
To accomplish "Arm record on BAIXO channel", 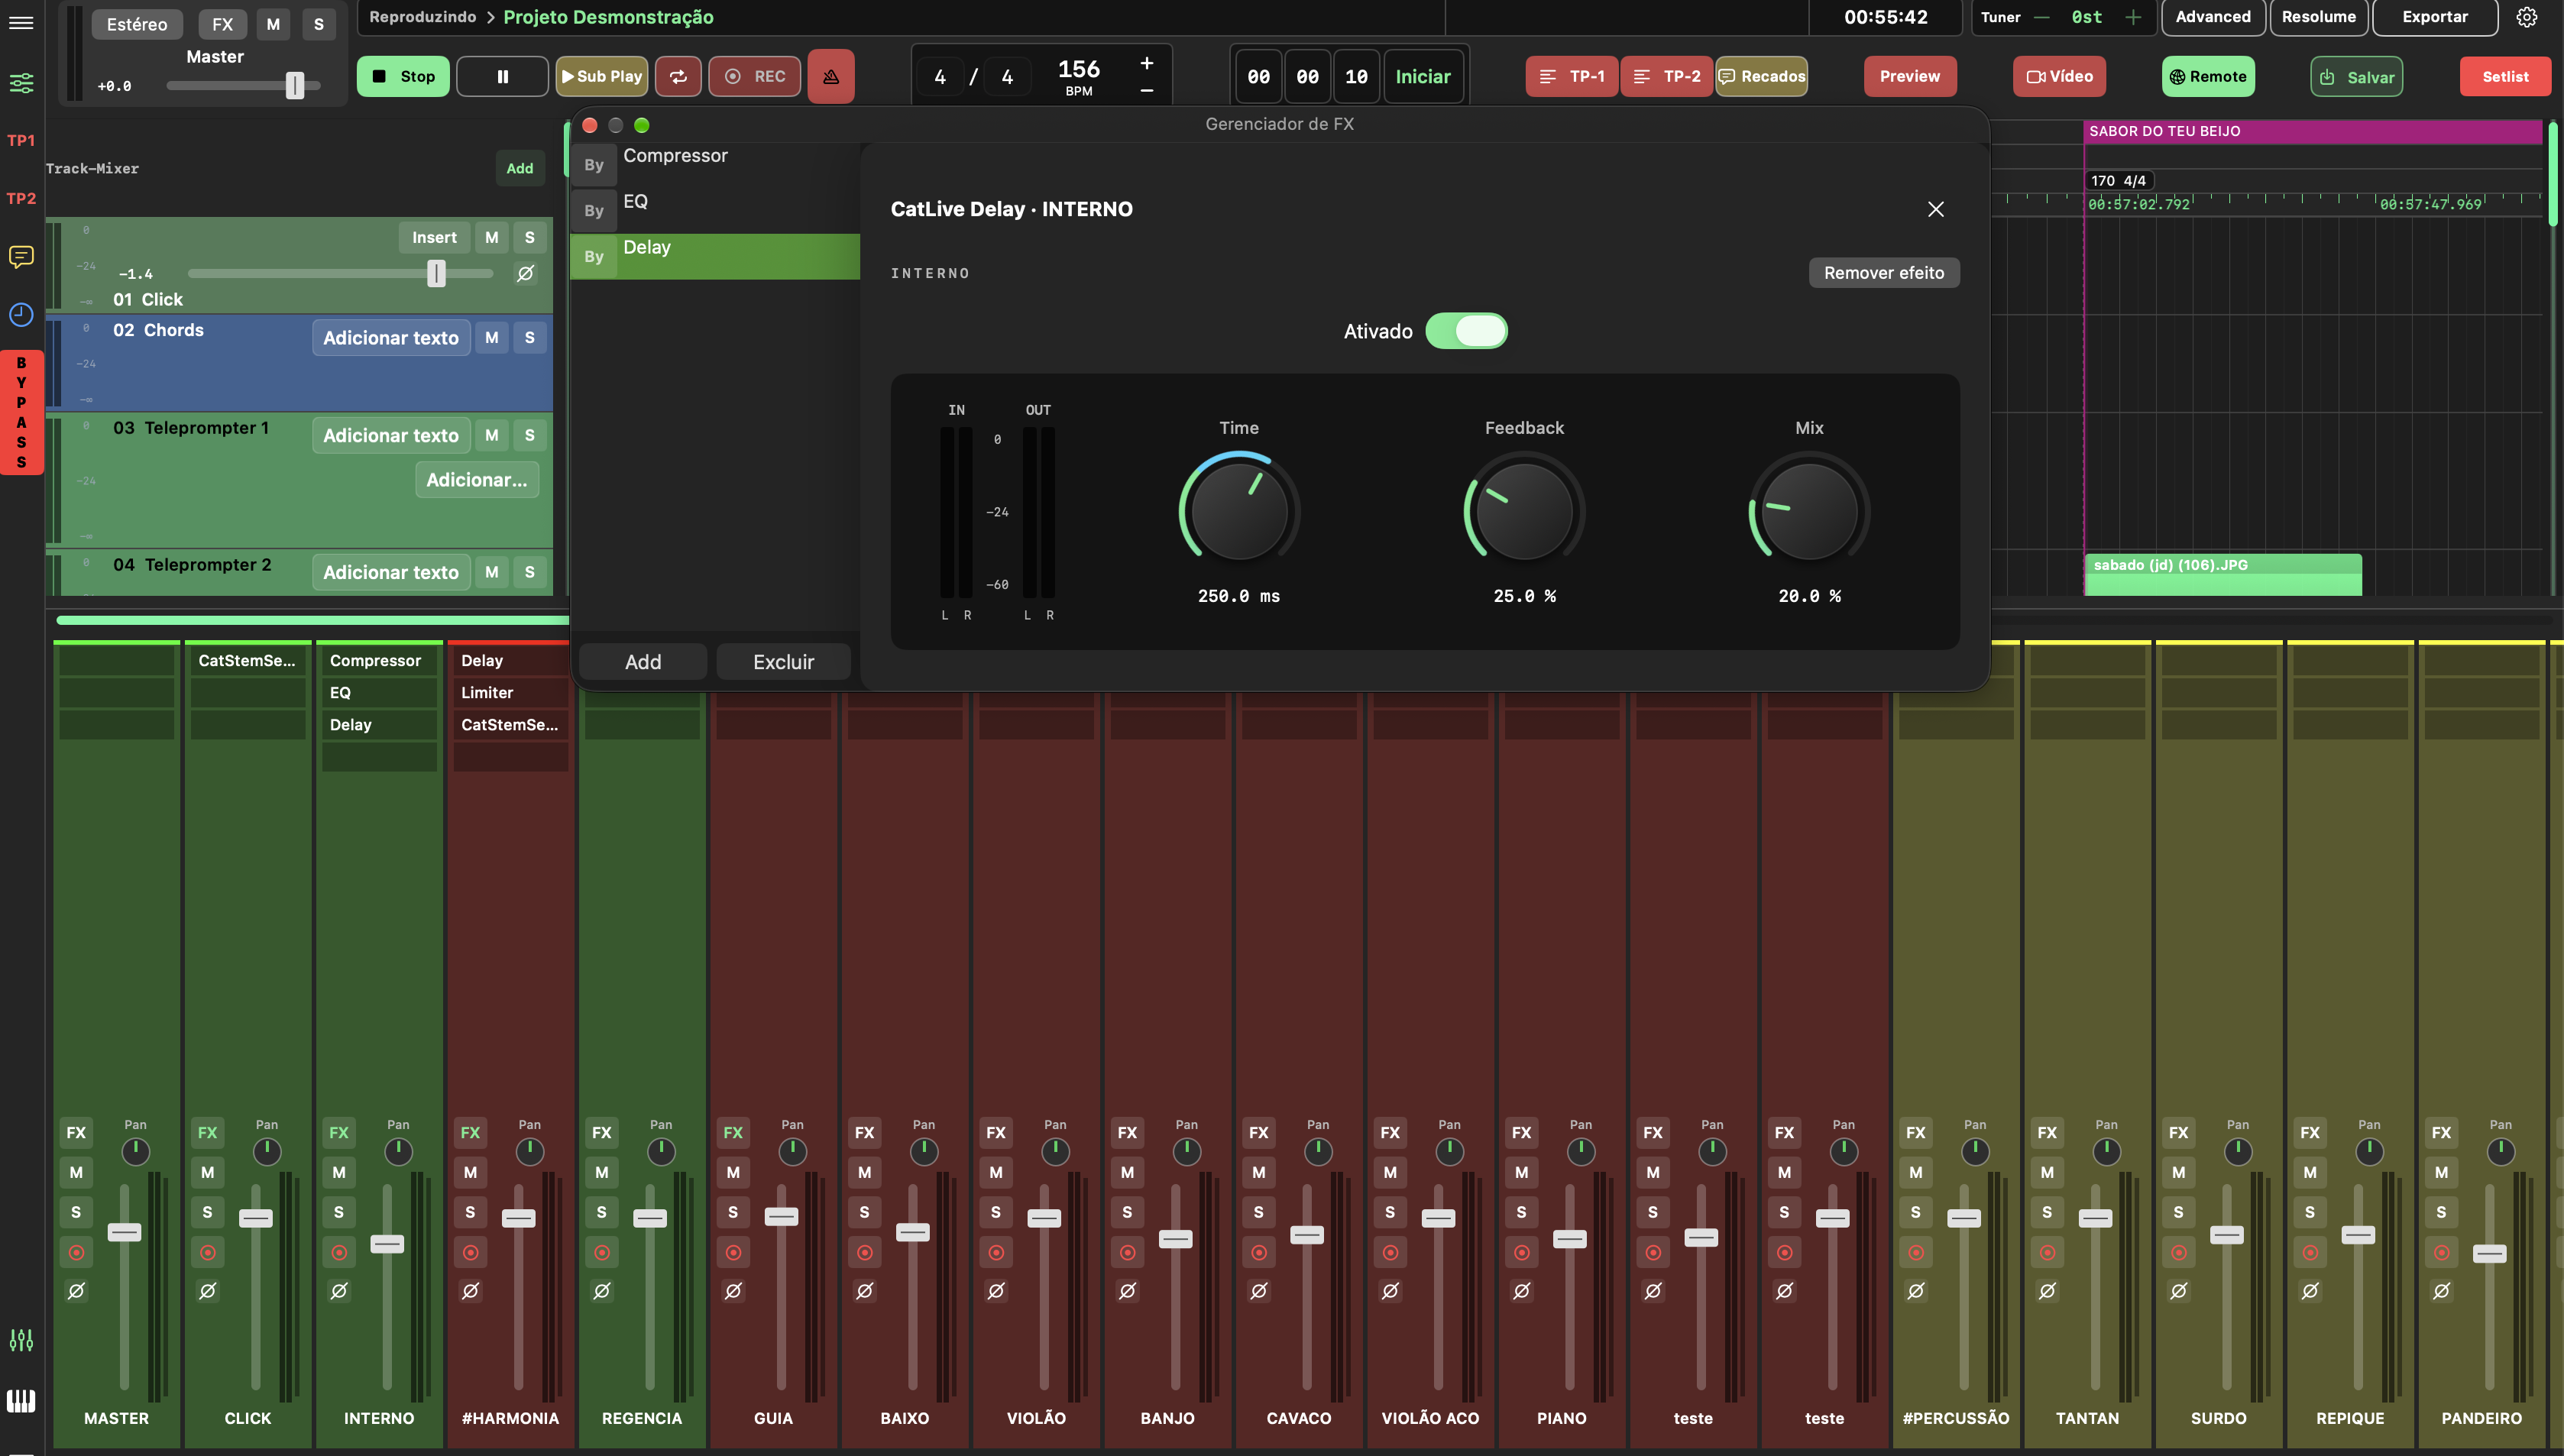I will click(864, 1252).
